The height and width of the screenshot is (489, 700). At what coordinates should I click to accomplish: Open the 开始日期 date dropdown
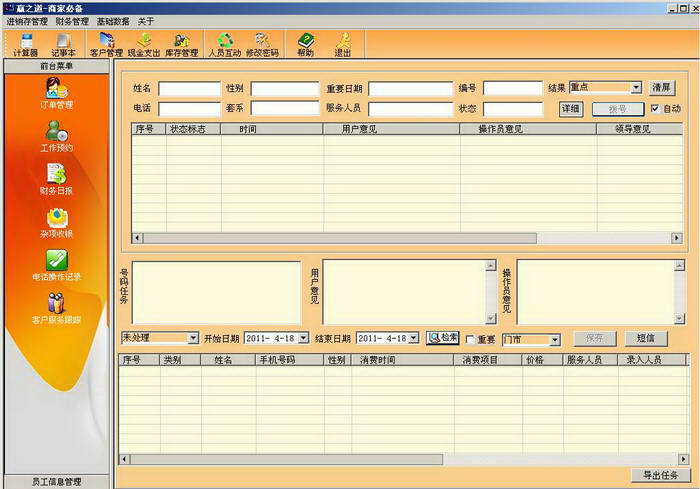point(304,338)
